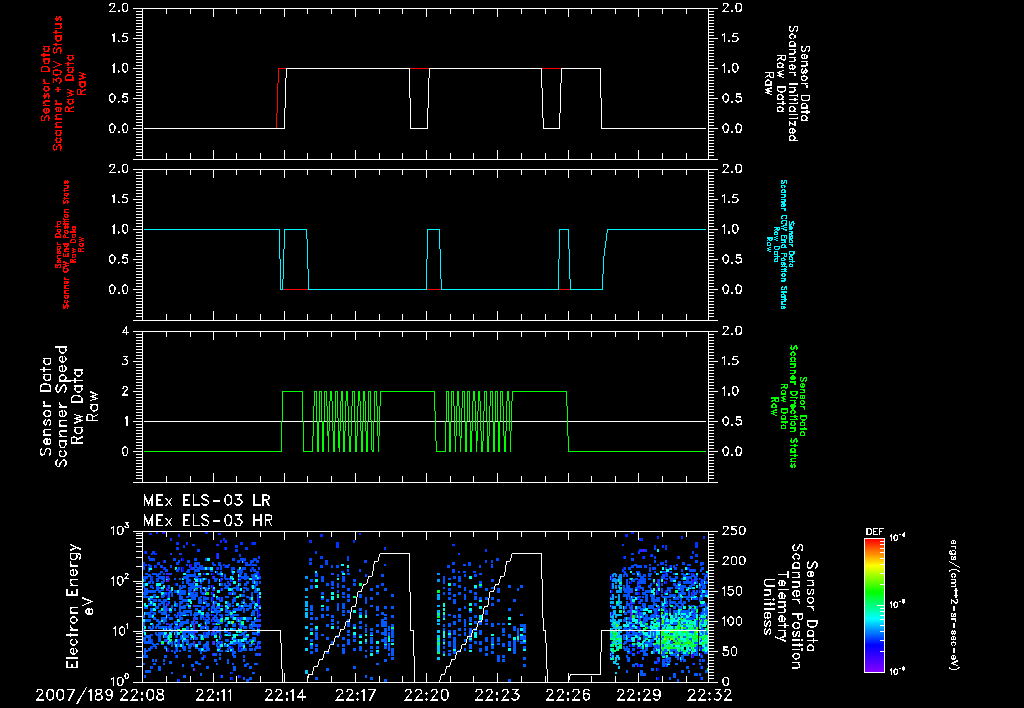Image resolution: width=1024 pixels, height=708 pixels.
Task: Select the 10^-6 color bar tick label
Action: pyautogui.click(x=898, y=671)
